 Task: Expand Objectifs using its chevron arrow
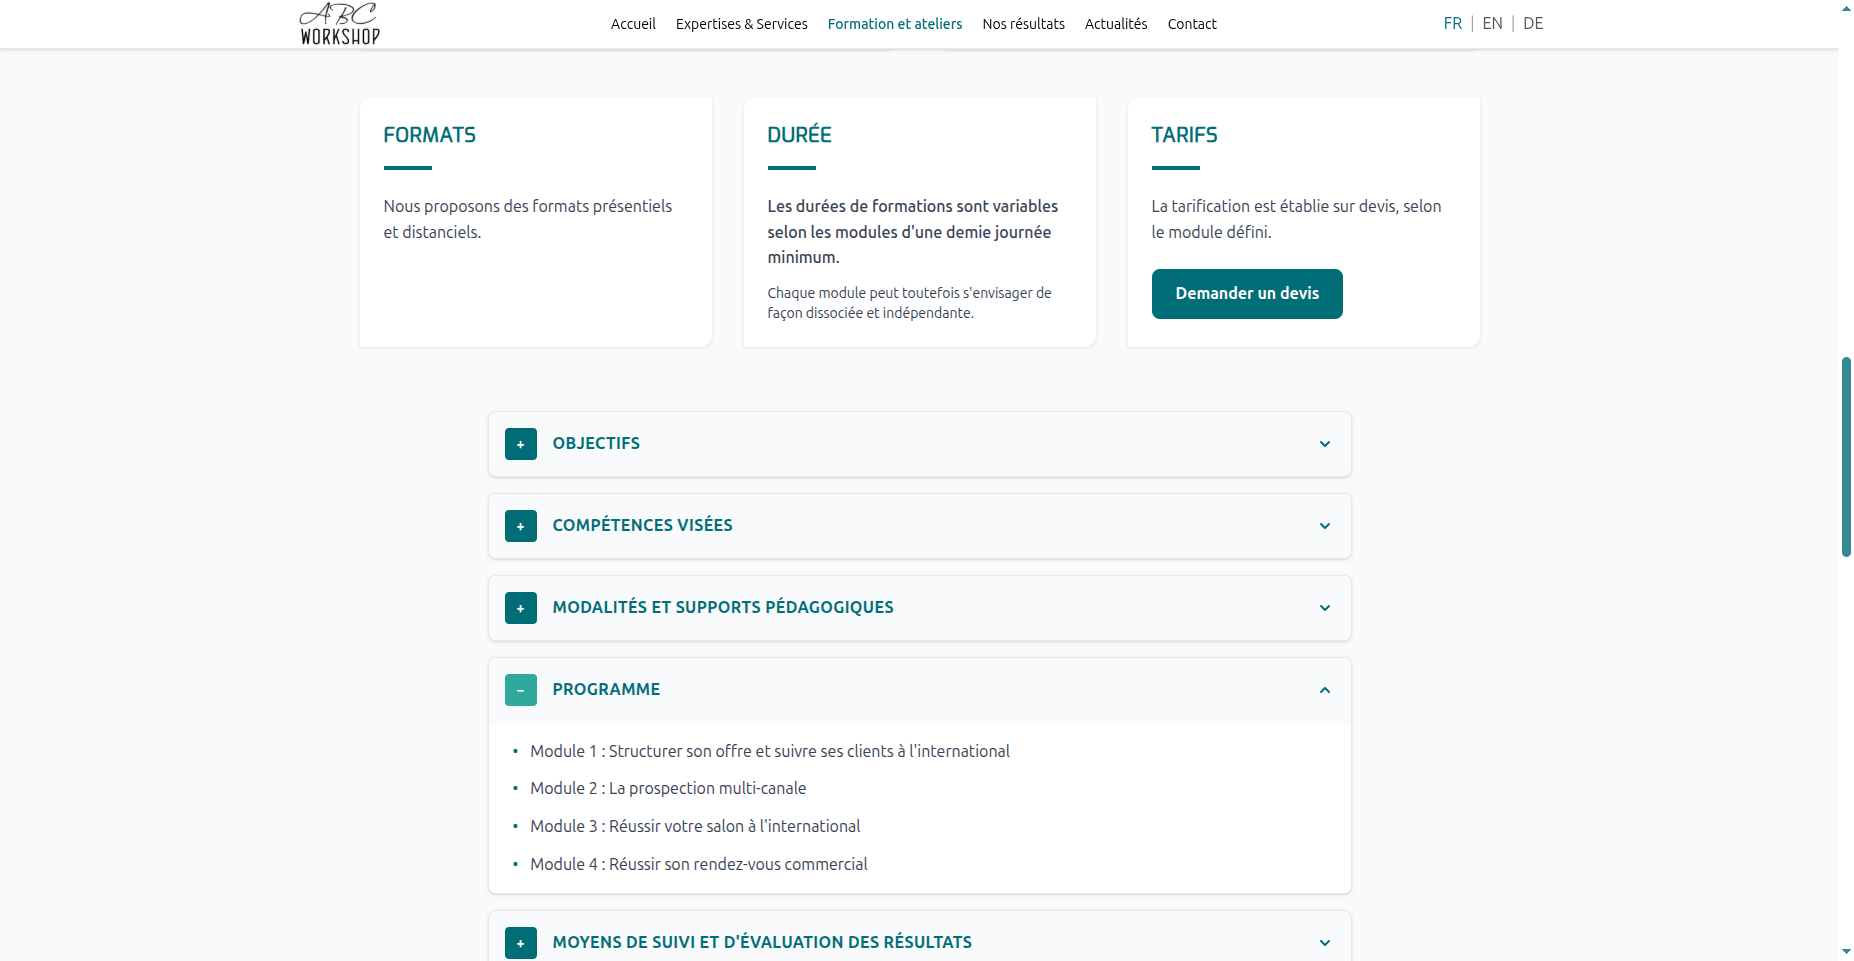1324,444
